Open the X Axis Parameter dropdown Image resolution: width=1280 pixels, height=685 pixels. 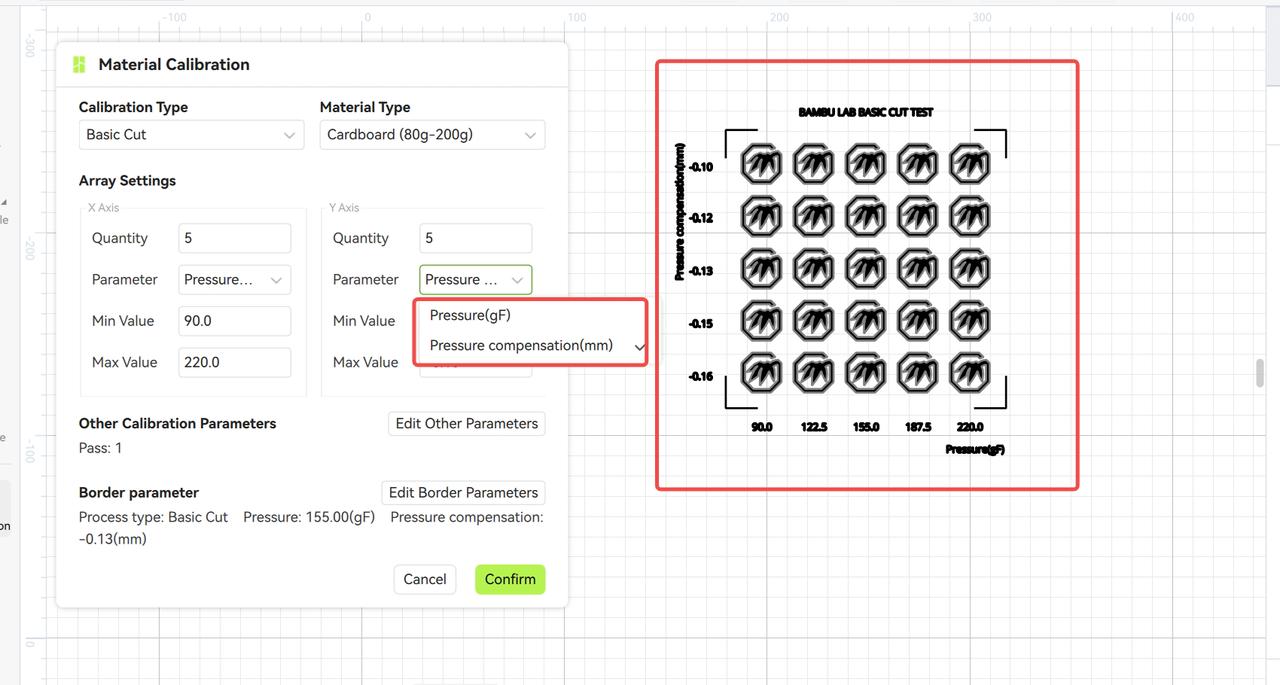[x=234, y=280]
